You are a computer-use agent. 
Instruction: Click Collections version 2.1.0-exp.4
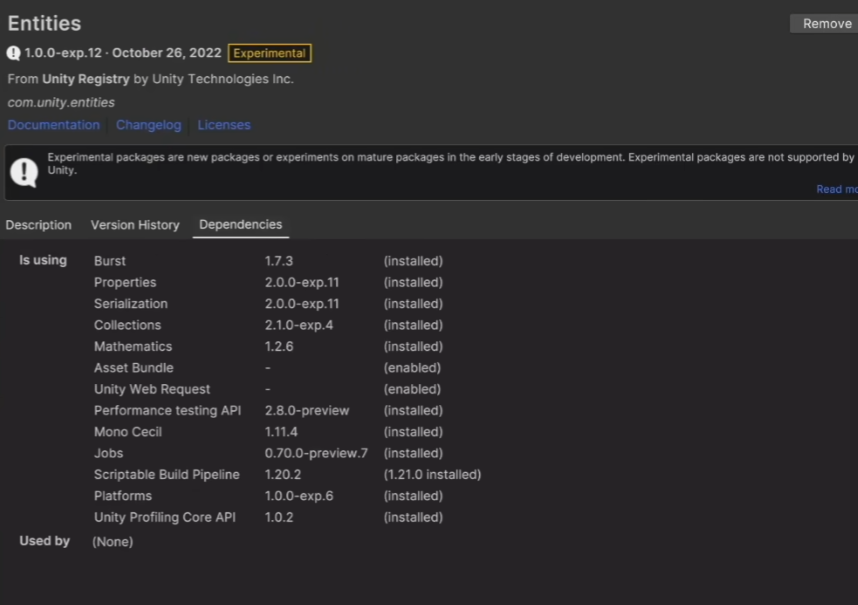(299, 325)
